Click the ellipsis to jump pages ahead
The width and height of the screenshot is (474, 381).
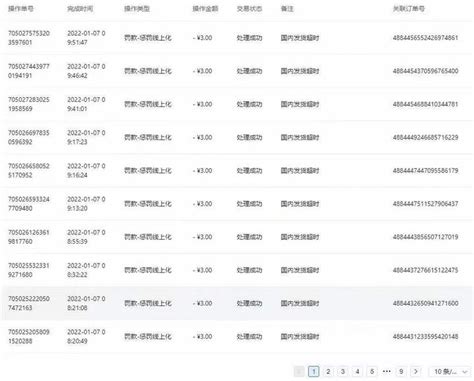click(x=387, y=371)
